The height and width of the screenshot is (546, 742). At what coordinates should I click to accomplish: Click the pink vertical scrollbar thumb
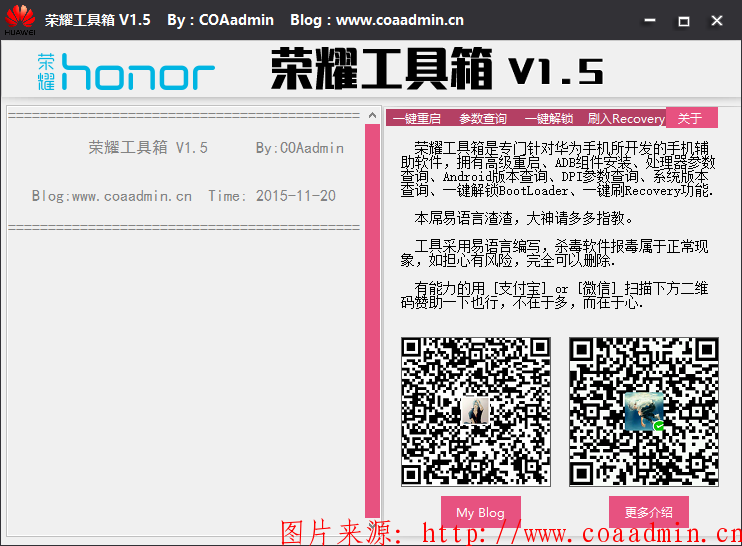372,321
